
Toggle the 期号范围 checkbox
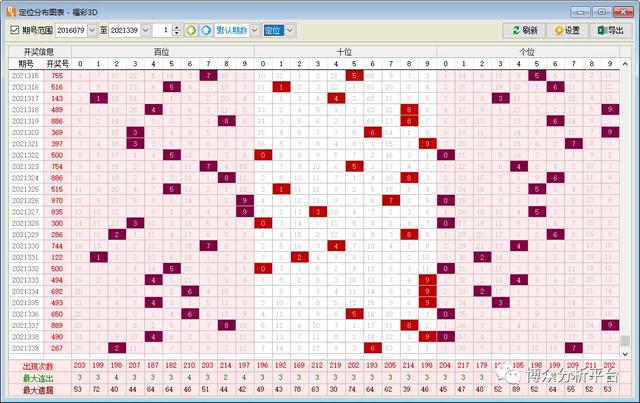[13, 30]
